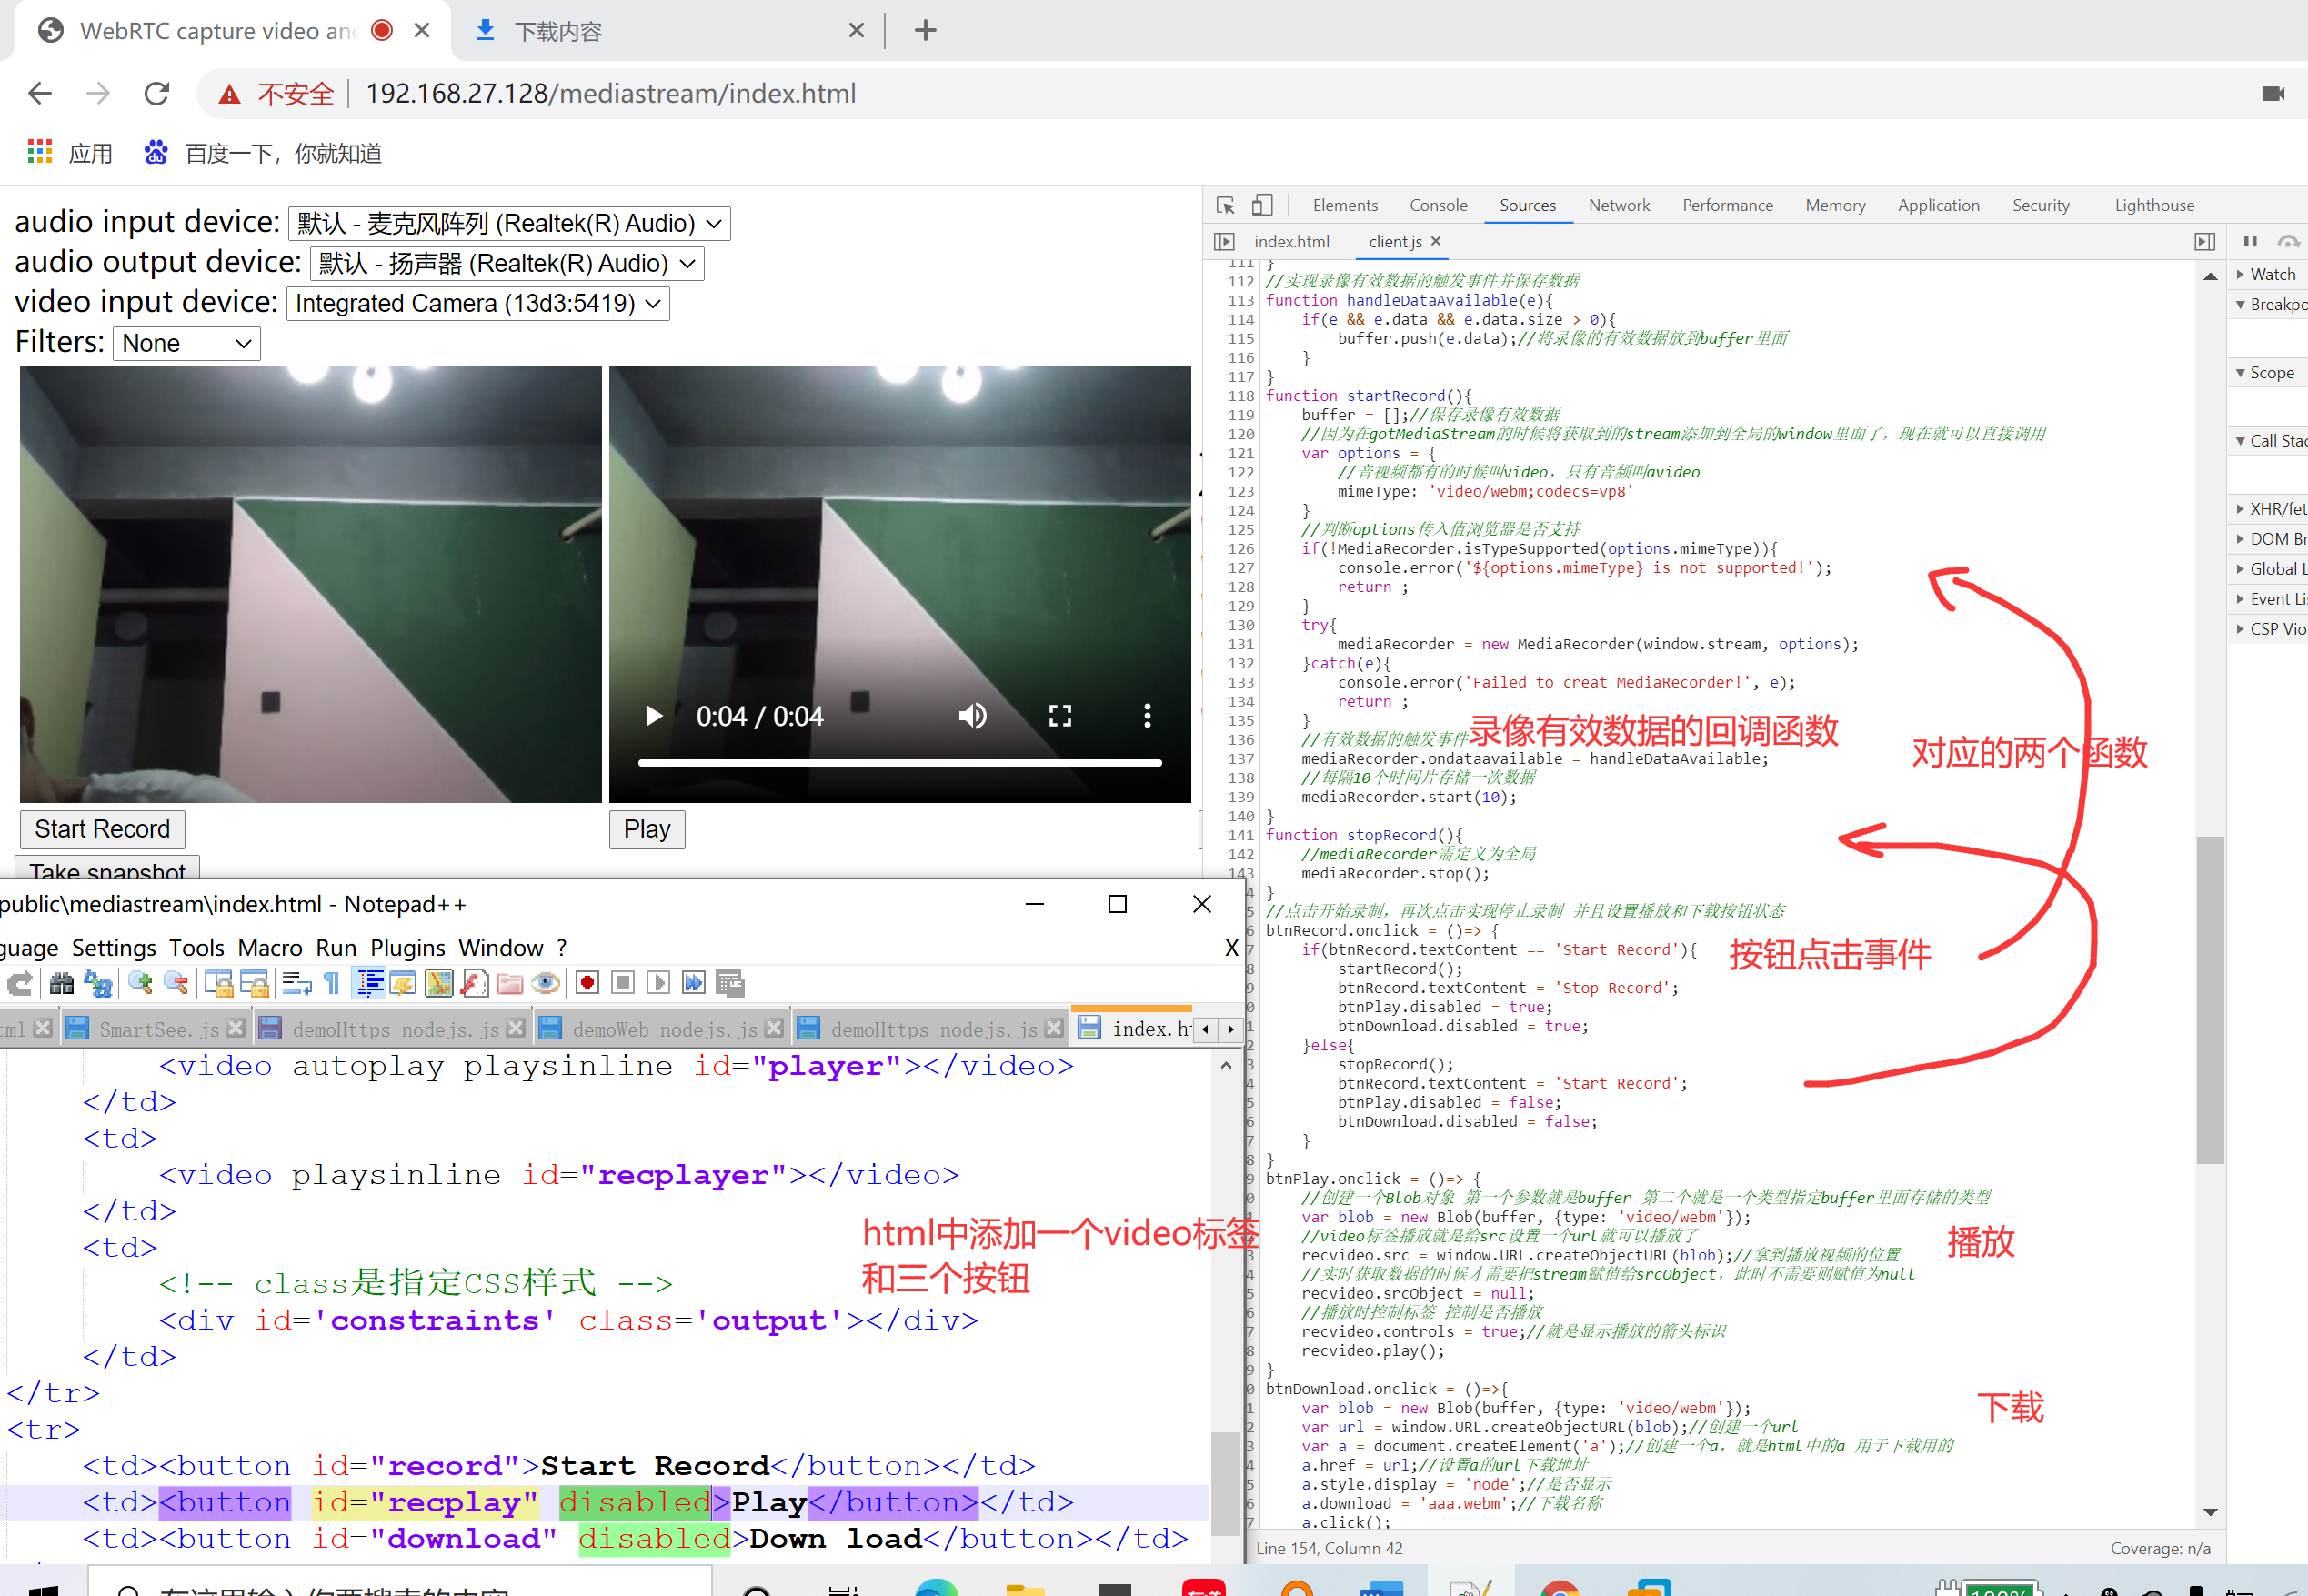The width and height of the screenshot is (2308, 1596).
Task: Start macro recording with red dot icon
Action: 588,983
